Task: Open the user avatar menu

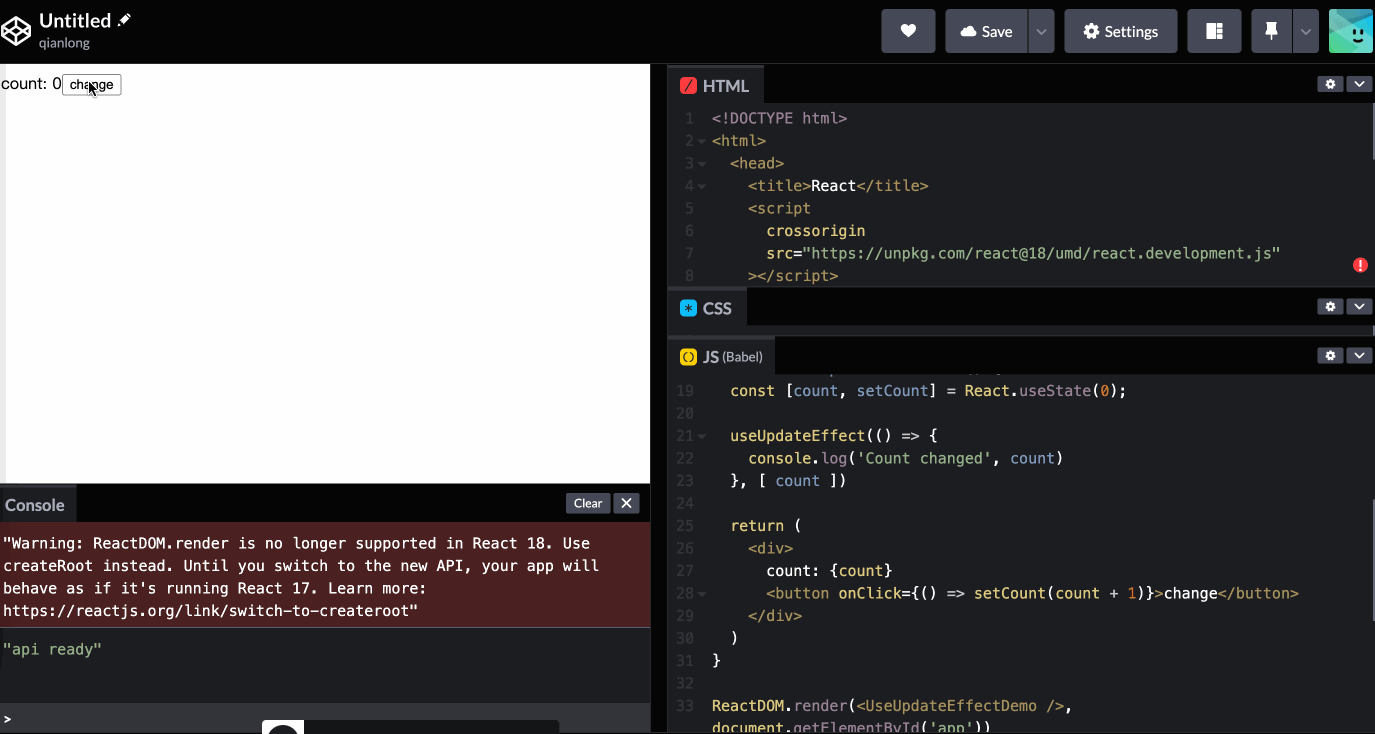Action: (x=1350, y=31)
